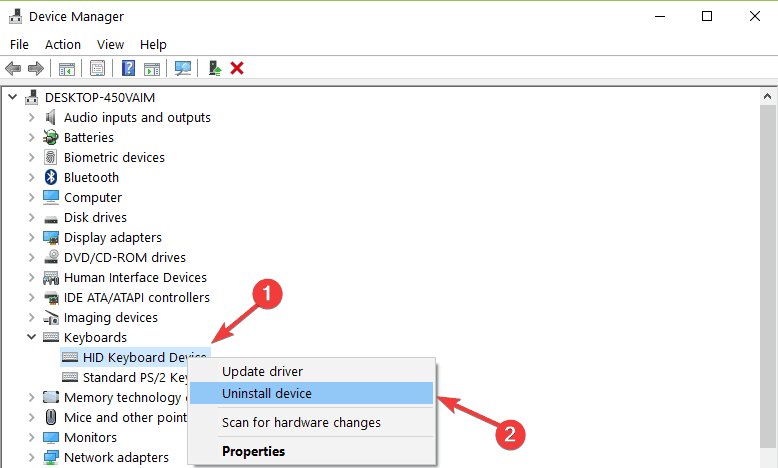Click the Computer category monitor icon
Viewport: 778px width, 468px height.
(x=51, y=197)
